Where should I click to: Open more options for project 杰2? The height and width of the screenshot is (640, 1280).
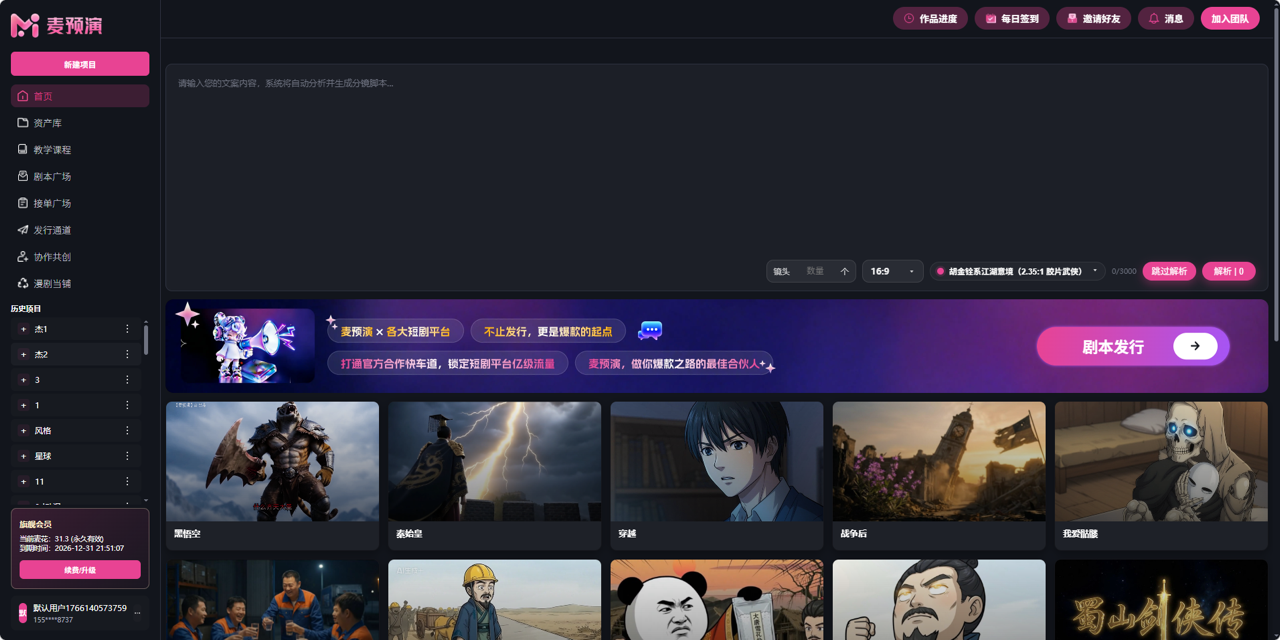pyautogui.click(x=127, y=354)
